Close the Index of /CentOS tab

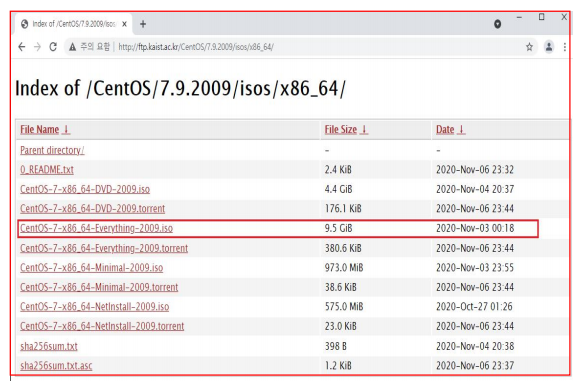coord(124,24)
